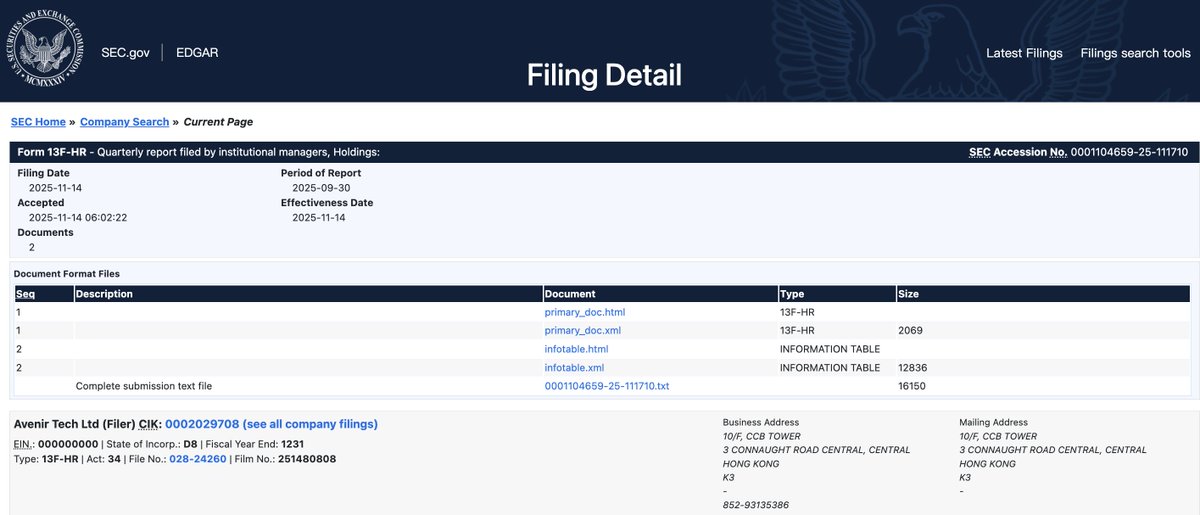The height and width of the screenshot is (515, 1200).
Task: Select the State of Incorp. D8 text
Action: click(151, 443)
